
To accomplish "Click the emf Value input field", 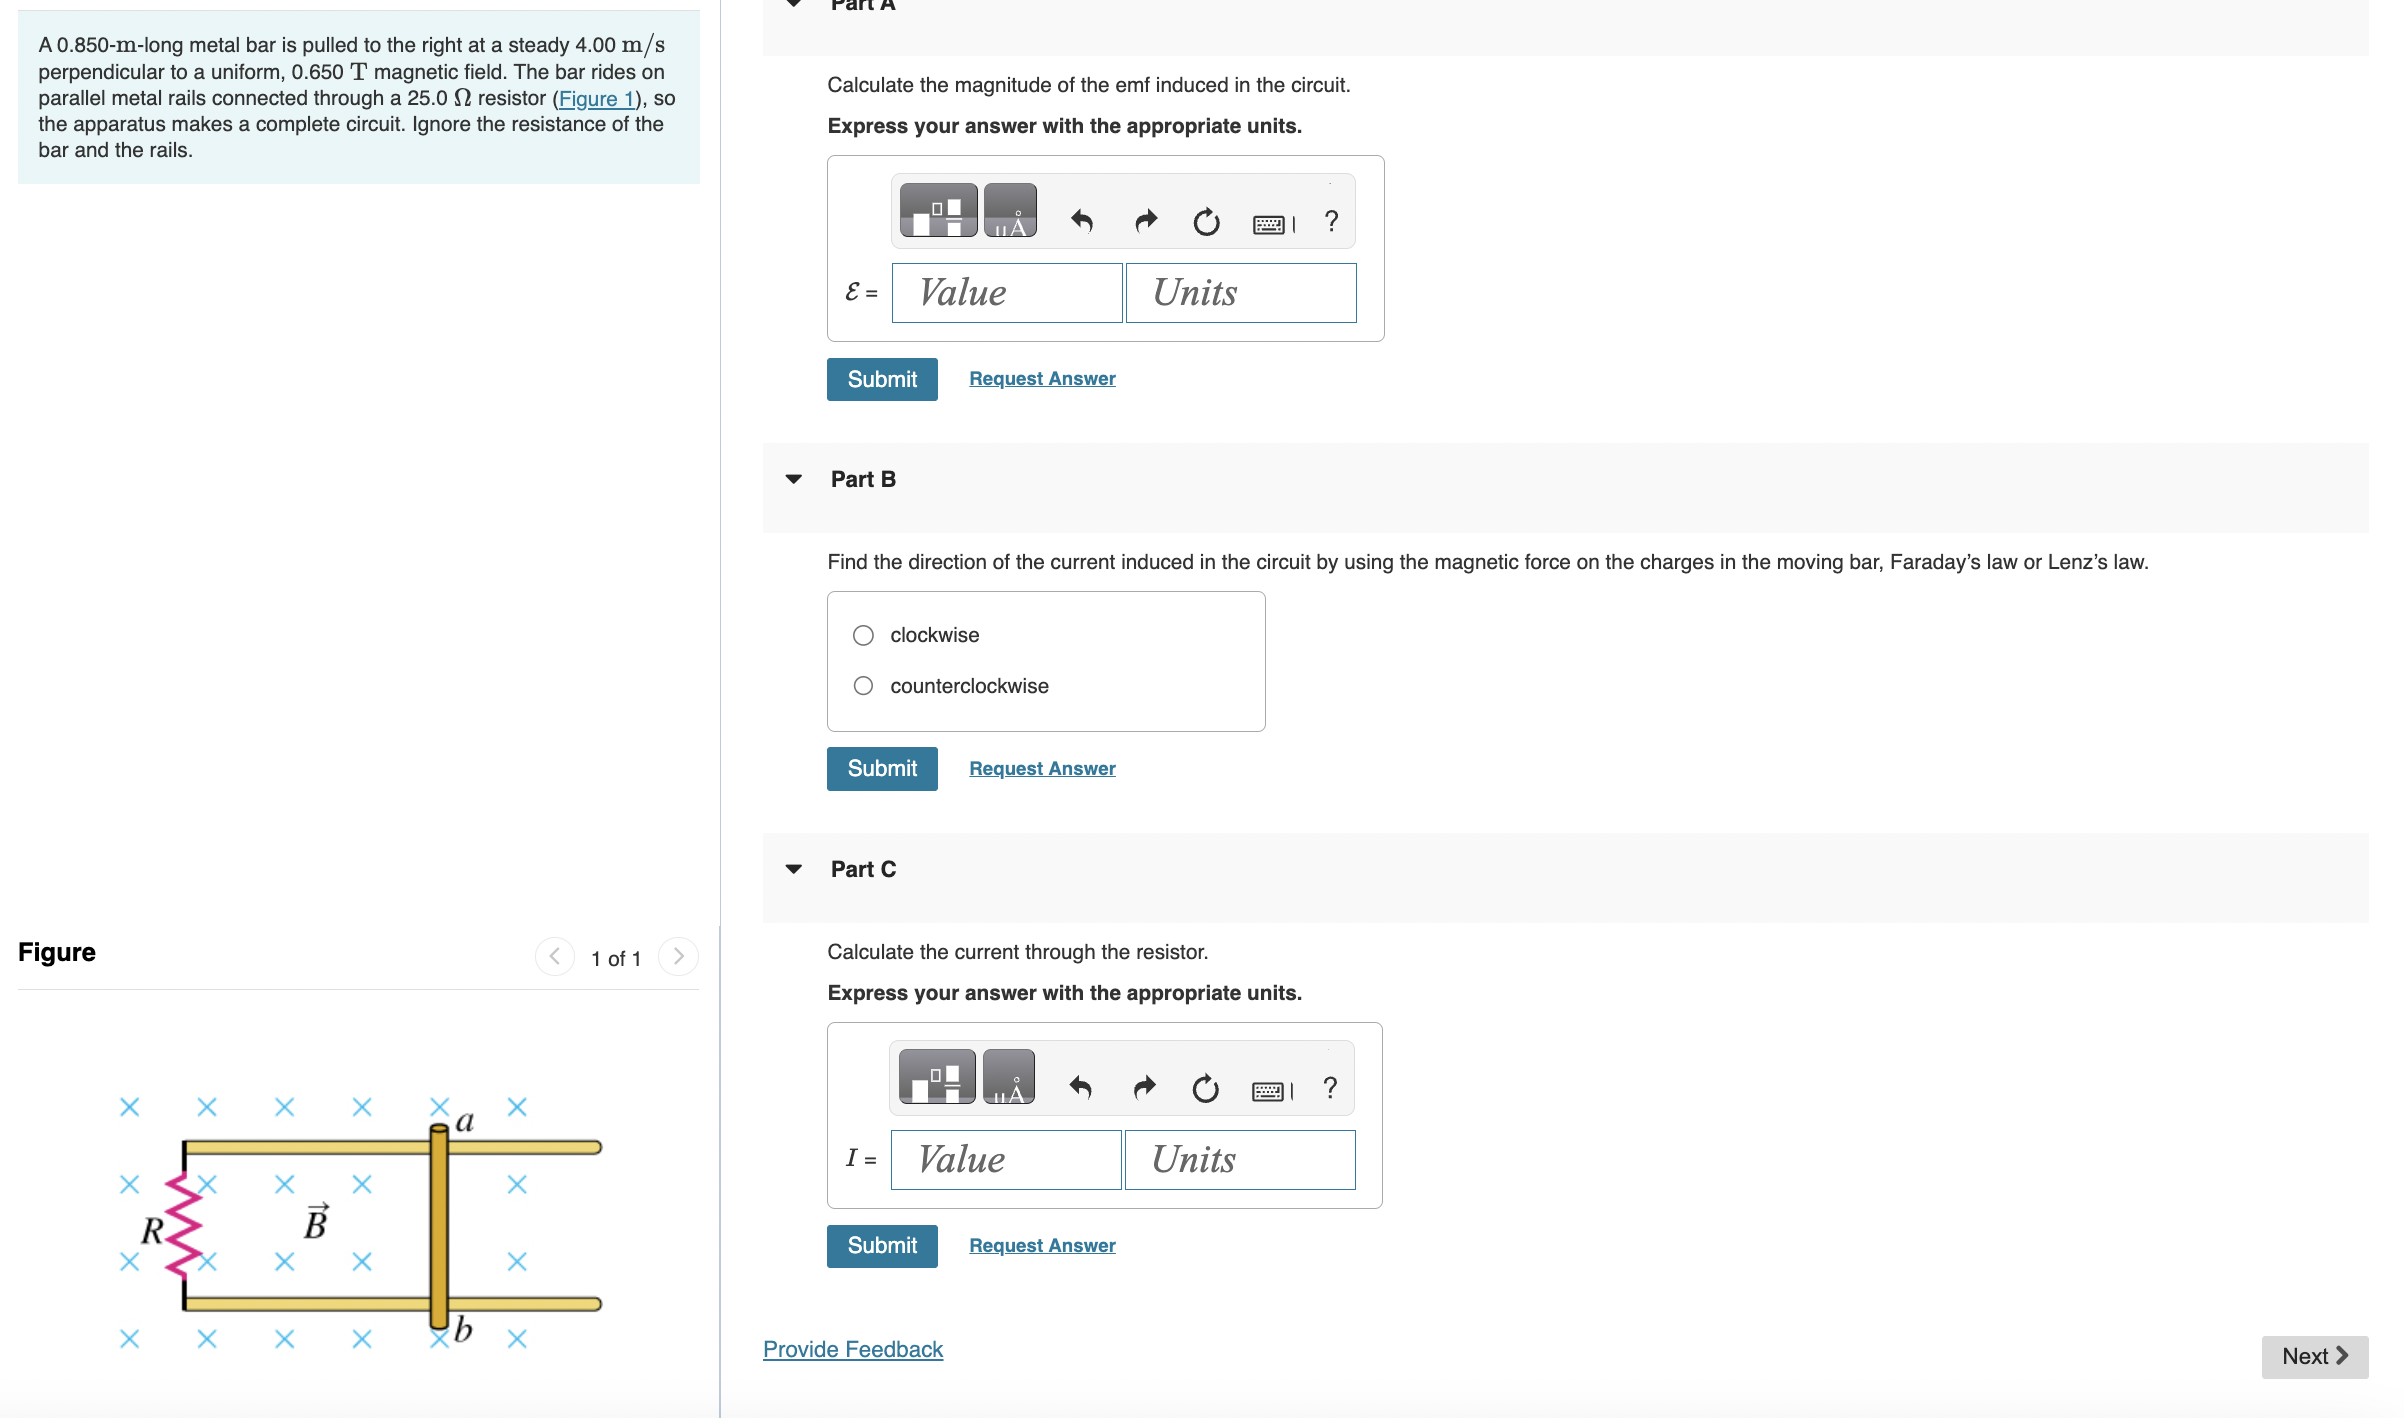I will point(1006,293).
